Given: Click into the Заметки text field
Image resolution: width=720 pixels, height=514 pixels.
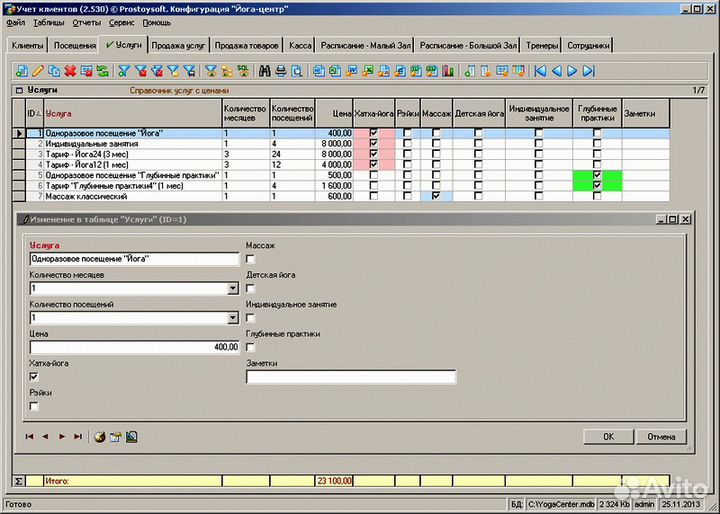Looking at the screenshot, I should click(350, 377).
